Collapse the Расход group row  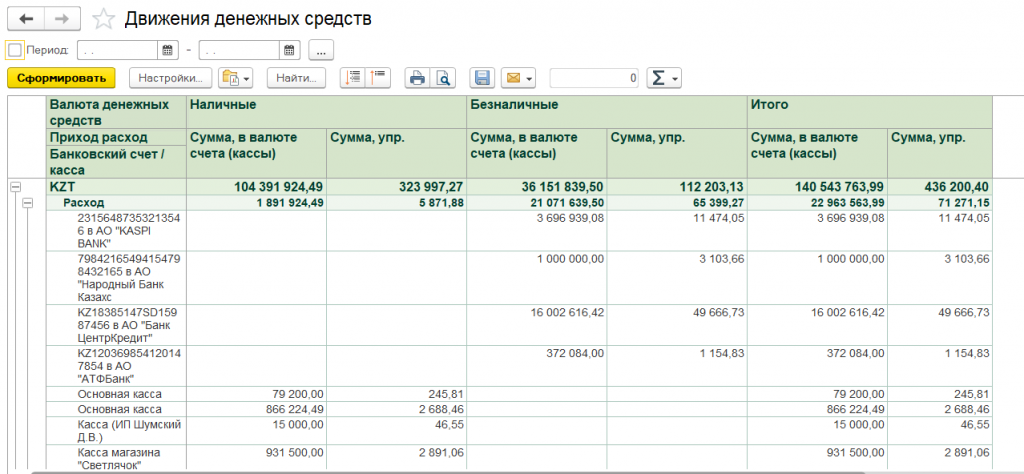29,203
